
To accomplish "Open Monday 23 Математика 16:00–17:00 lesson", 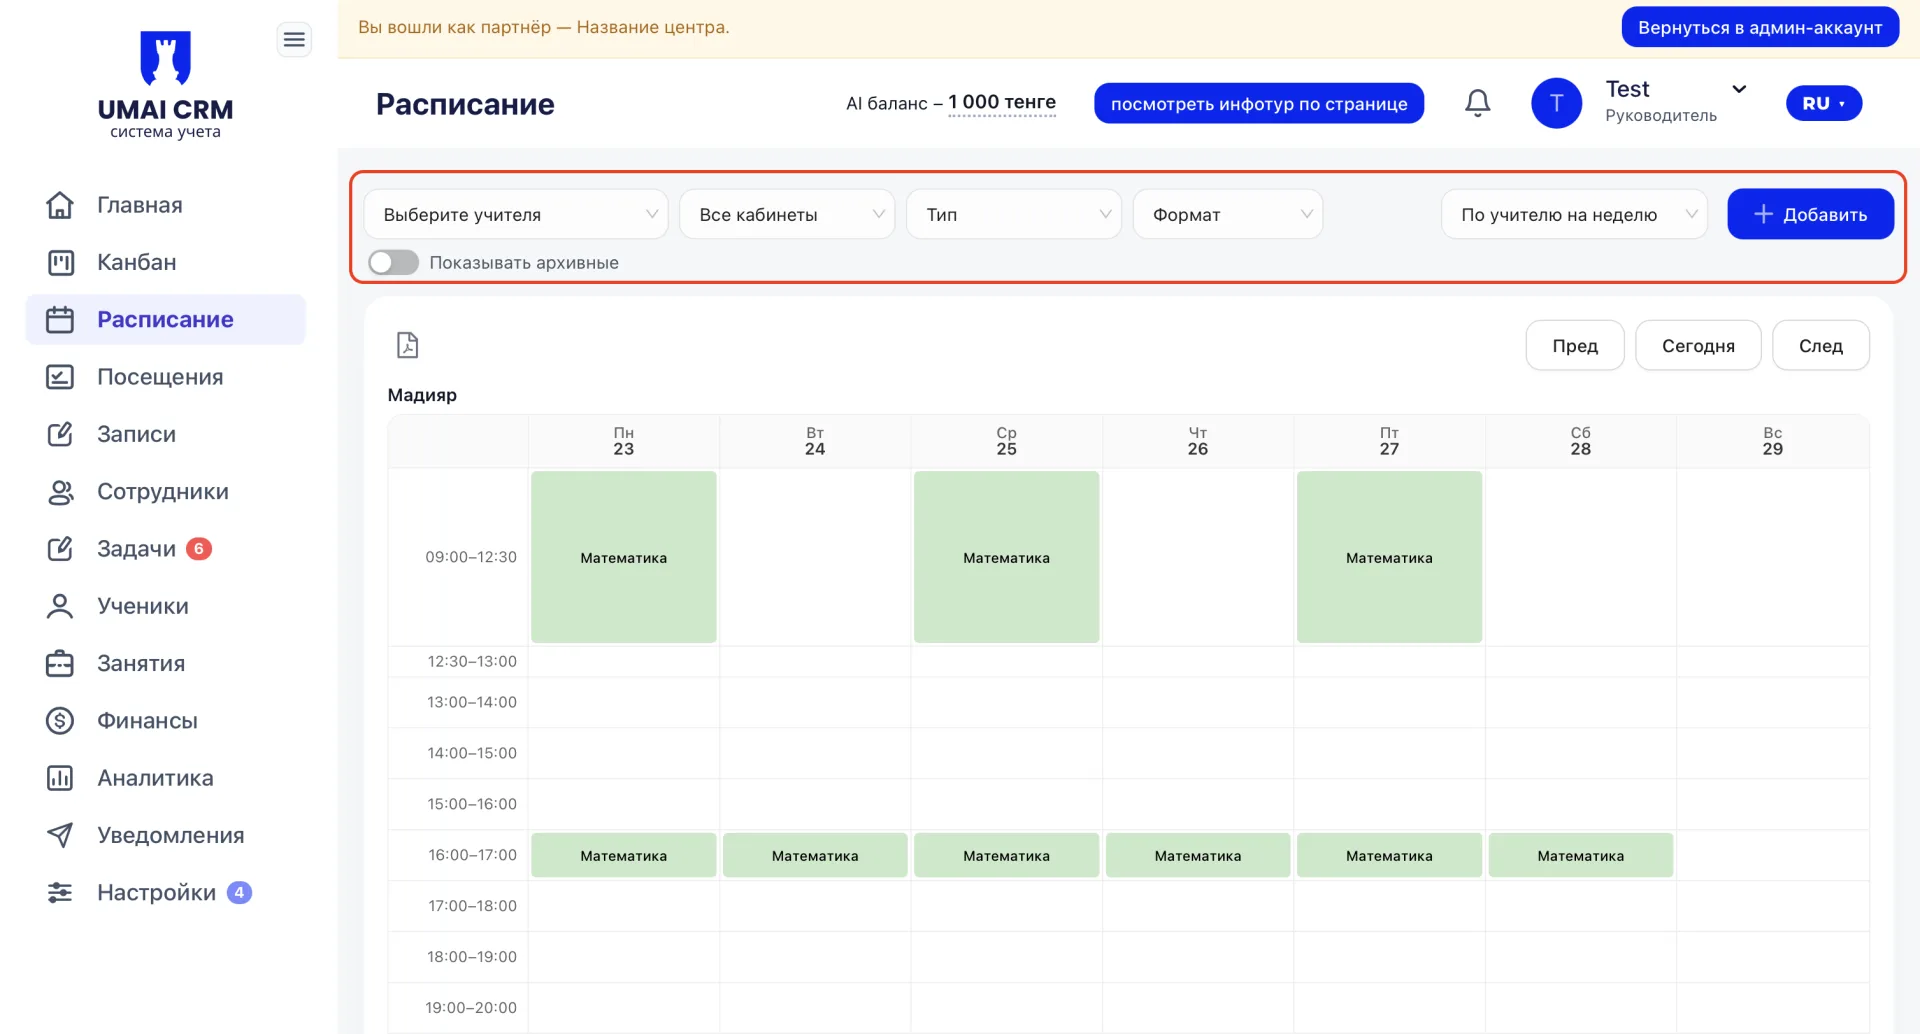I will (624, 855).
